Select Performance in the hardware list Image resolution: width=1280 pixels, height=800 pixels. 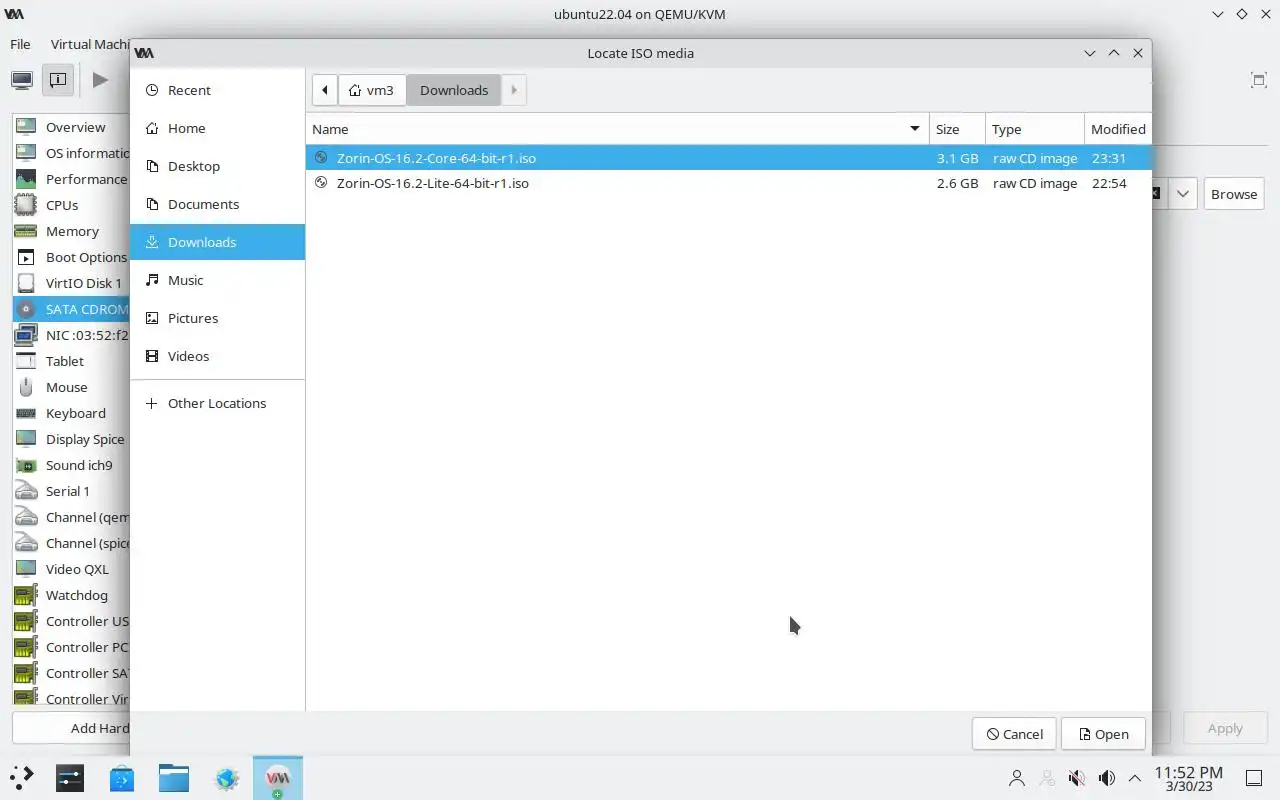point(71,179)
